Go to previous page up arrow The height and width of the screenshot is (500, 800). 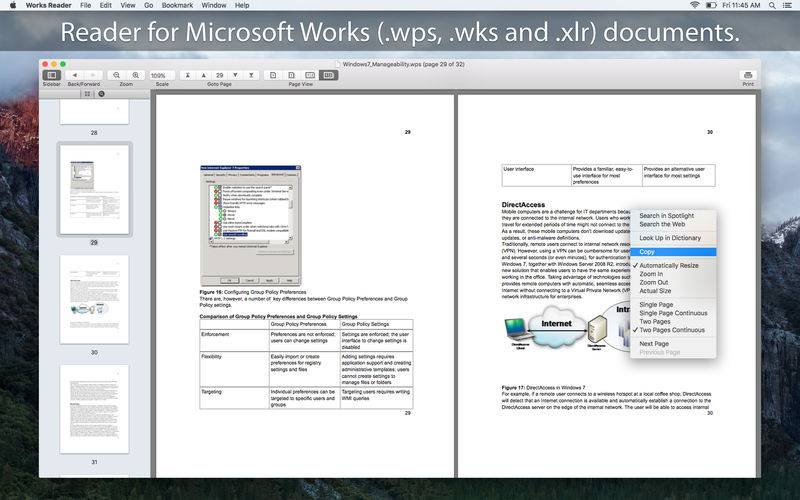[204, 75]
